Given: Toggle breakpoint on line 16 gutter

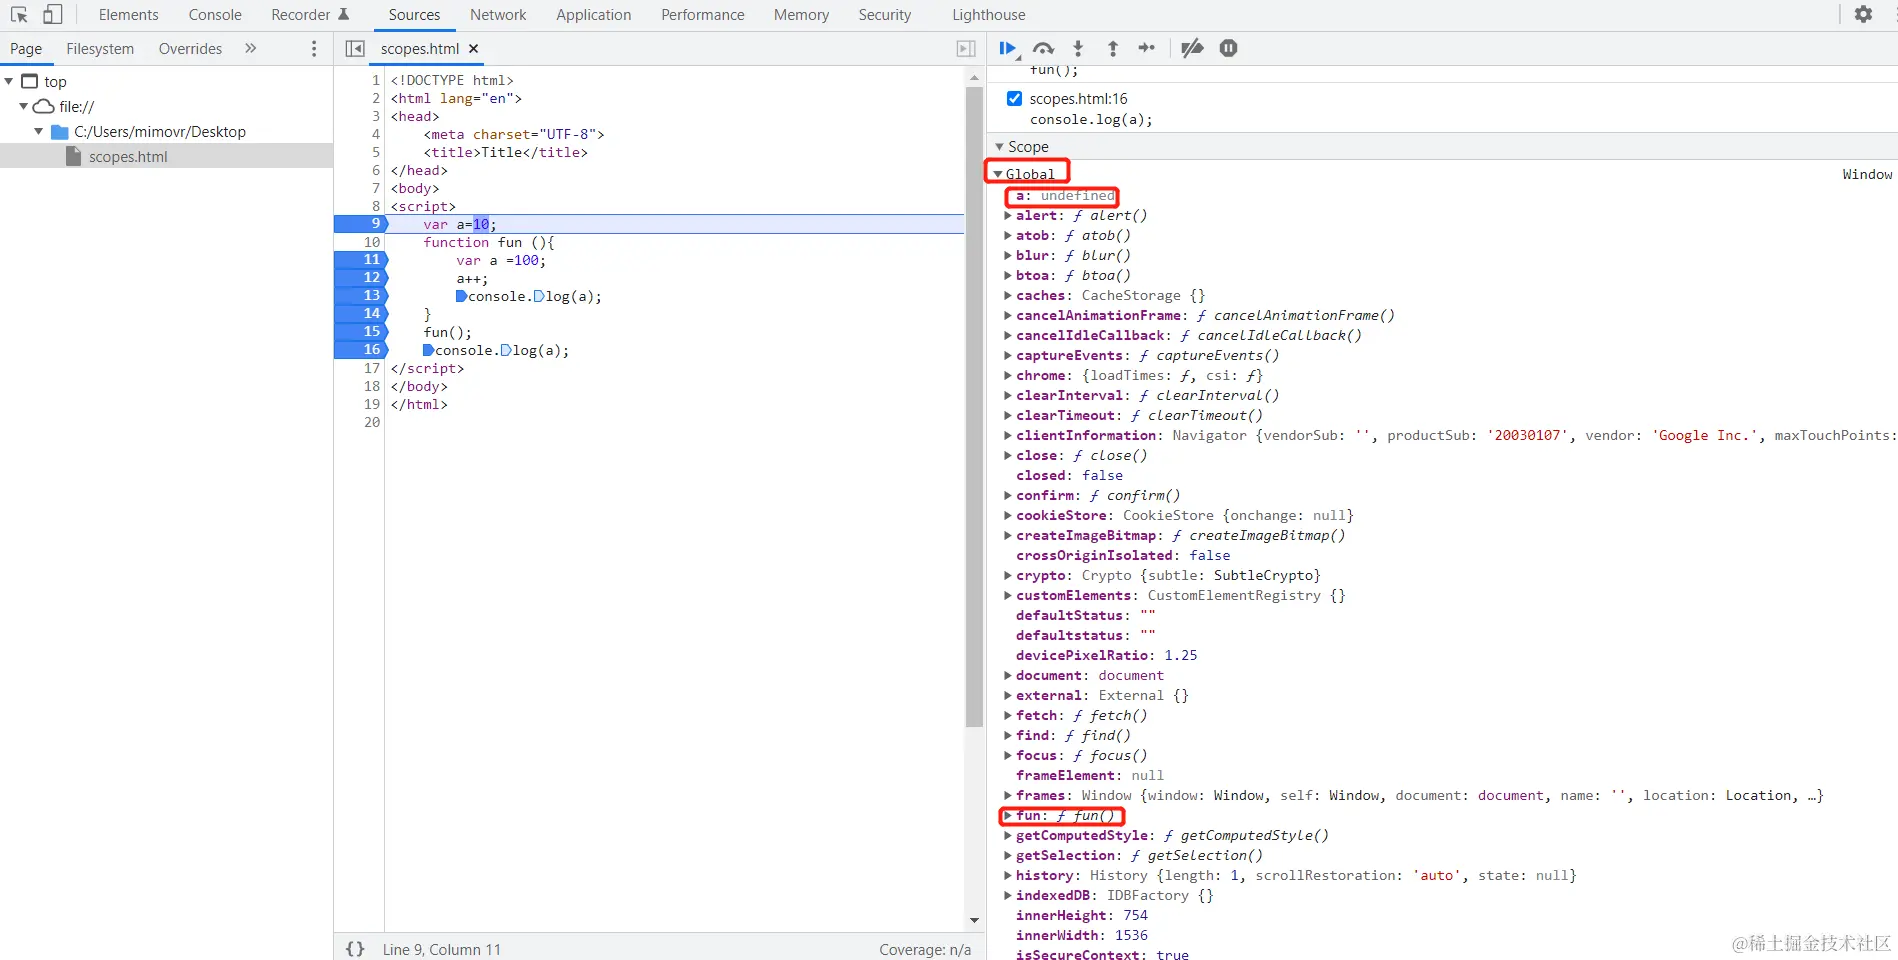Looking at the screenshot, I should tap(361, 350).
